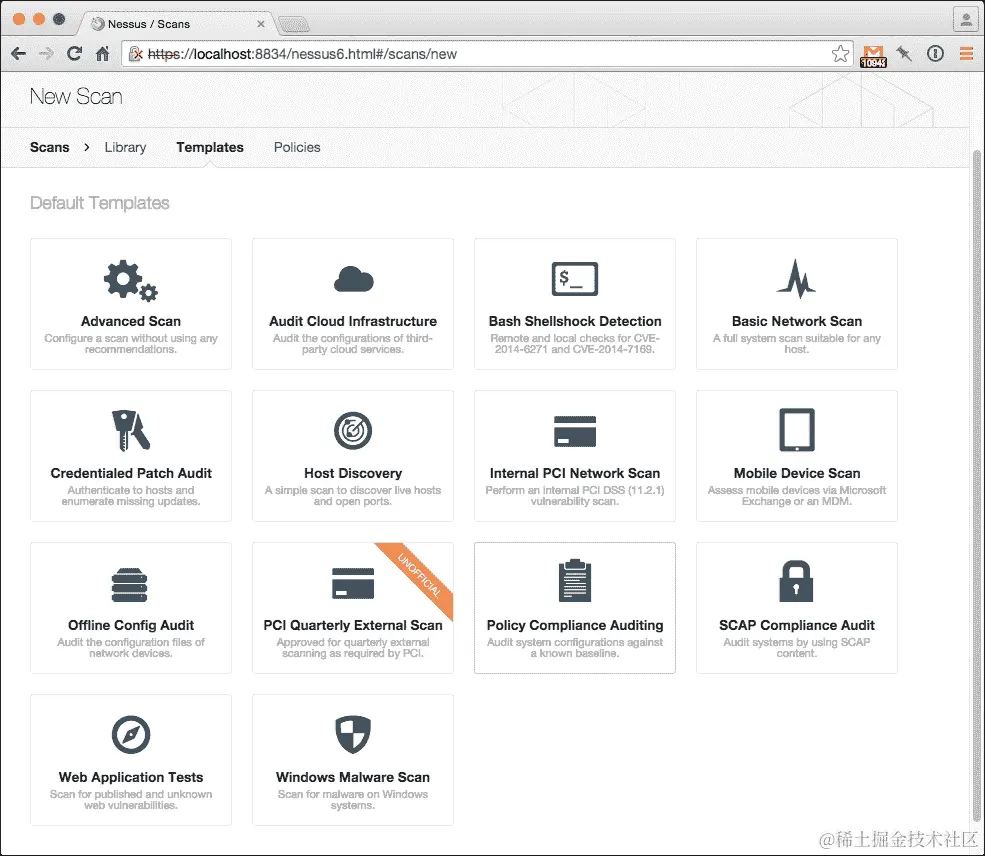Bookmark the page with star icon

coord(840,54)
